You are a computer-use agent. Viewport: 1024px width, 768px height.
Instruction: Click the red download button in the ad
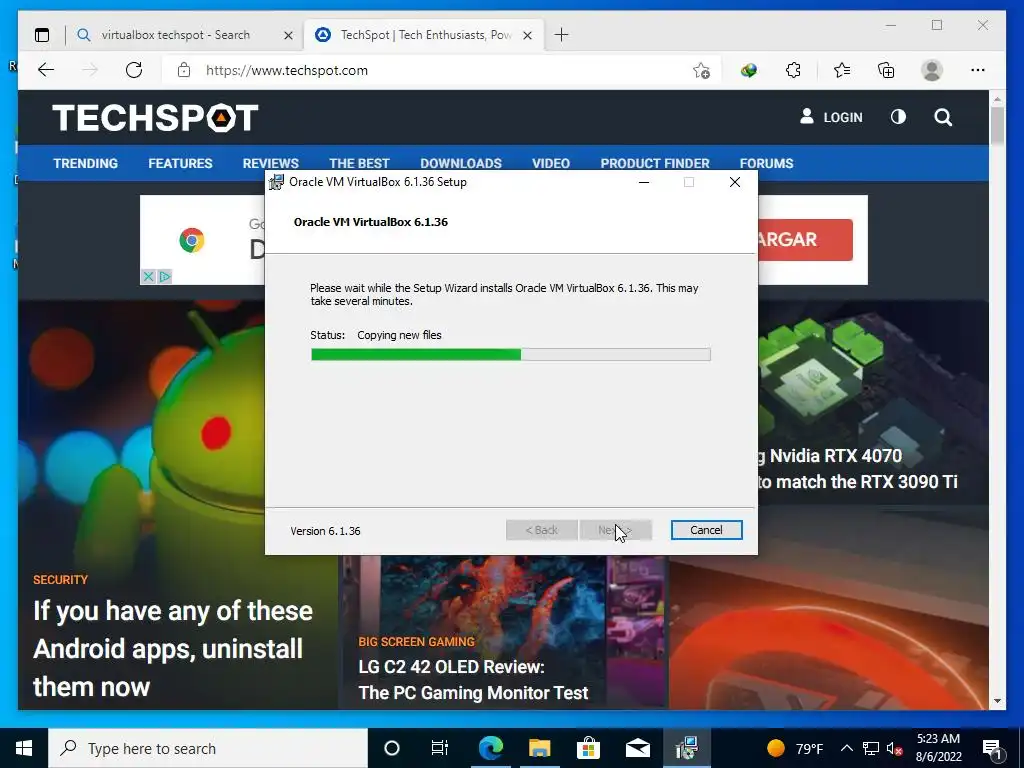click(805, 240)
